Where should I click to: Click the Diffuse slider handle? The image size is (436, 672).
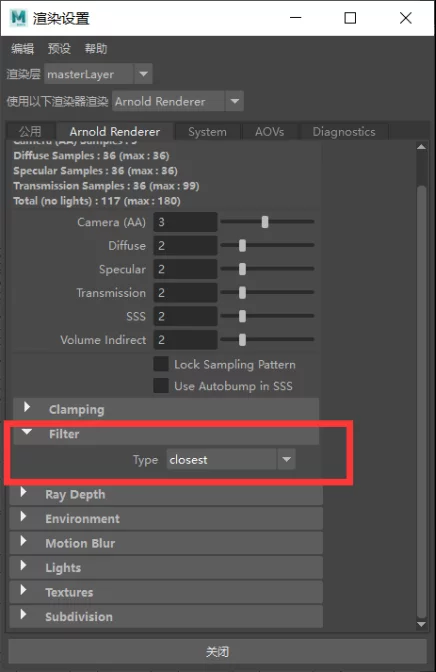coord(242,245)
